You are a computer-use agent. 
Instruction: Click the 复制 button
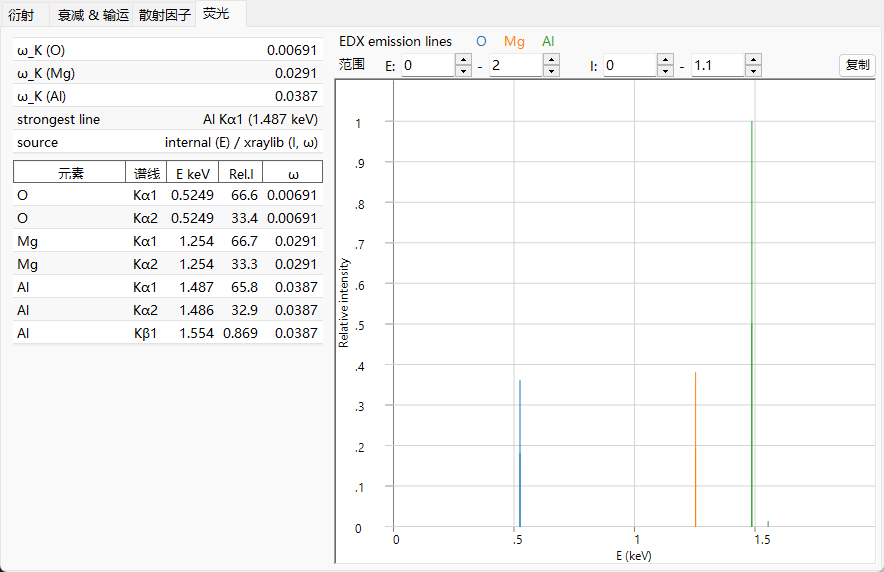click(x=858, y=65)
